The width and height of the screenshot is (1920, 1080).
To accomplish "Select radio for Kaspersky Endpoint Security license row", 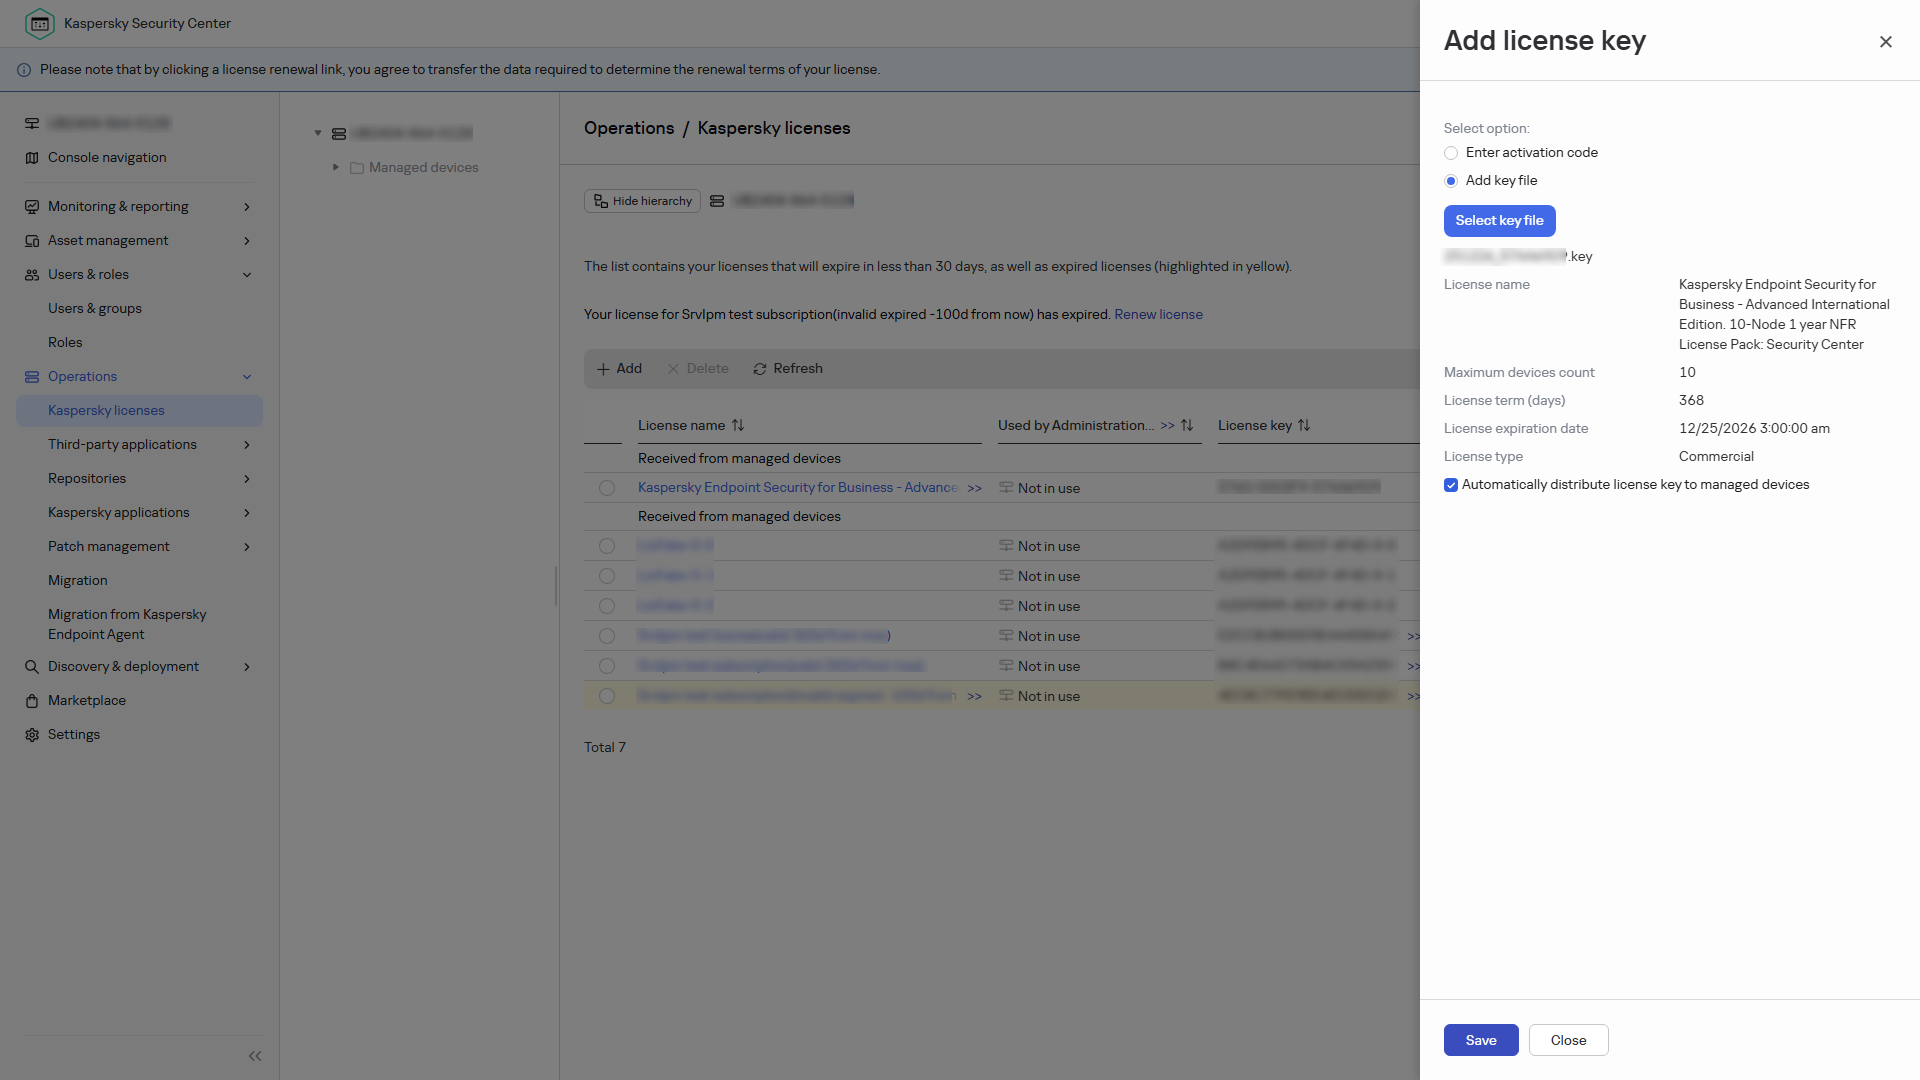I will [607, 489].
